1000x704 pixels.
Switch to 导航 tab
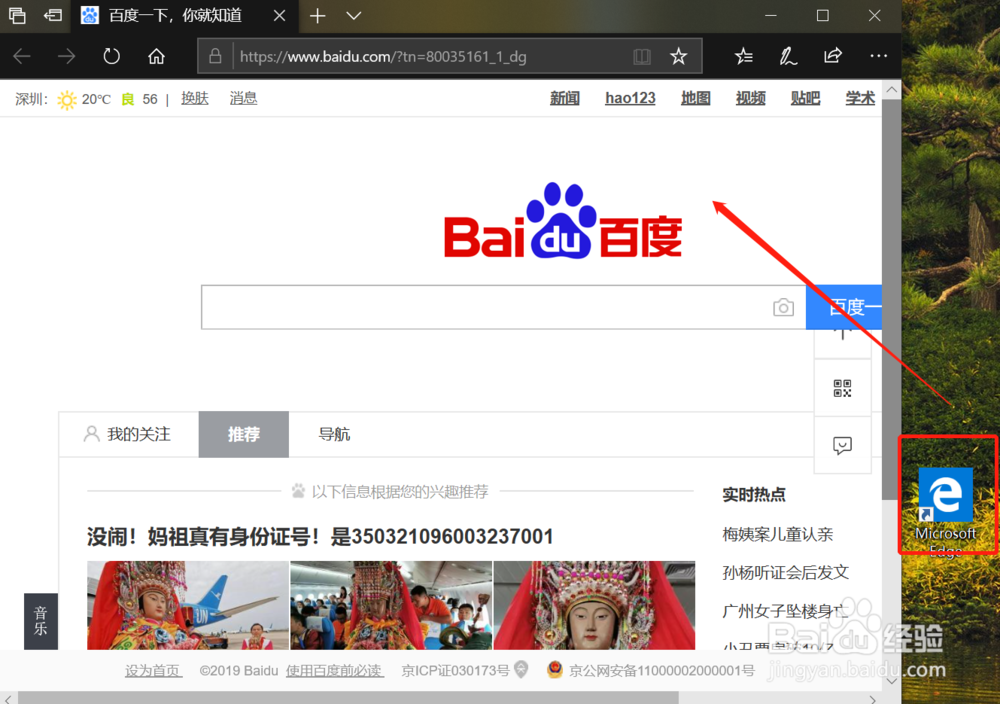(334, 434)
